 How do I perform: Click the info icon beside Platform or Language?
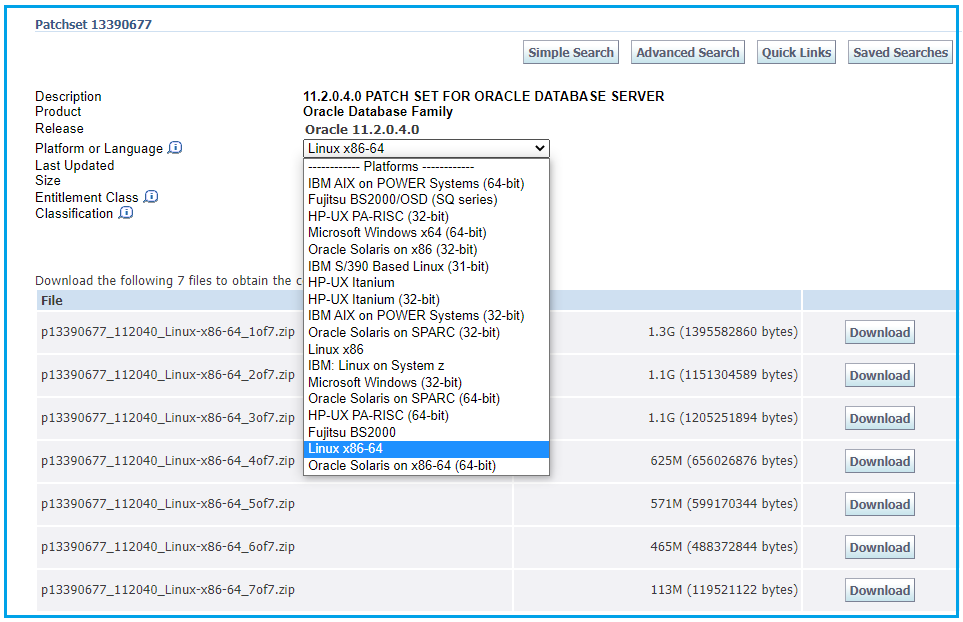tap(175, 148)
